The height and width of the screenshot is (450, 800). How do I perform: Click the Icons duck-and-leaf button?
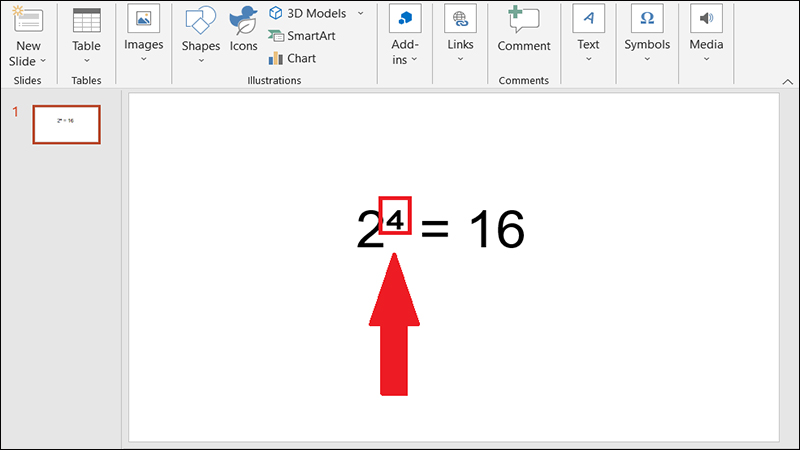[243, 20]
